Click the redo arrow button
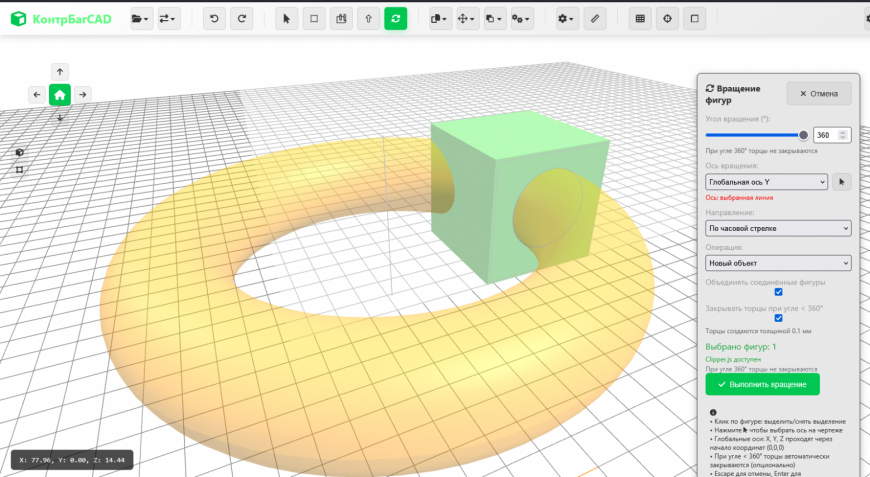The width and height of the screenshot is (870, 477). coord(241,19)
